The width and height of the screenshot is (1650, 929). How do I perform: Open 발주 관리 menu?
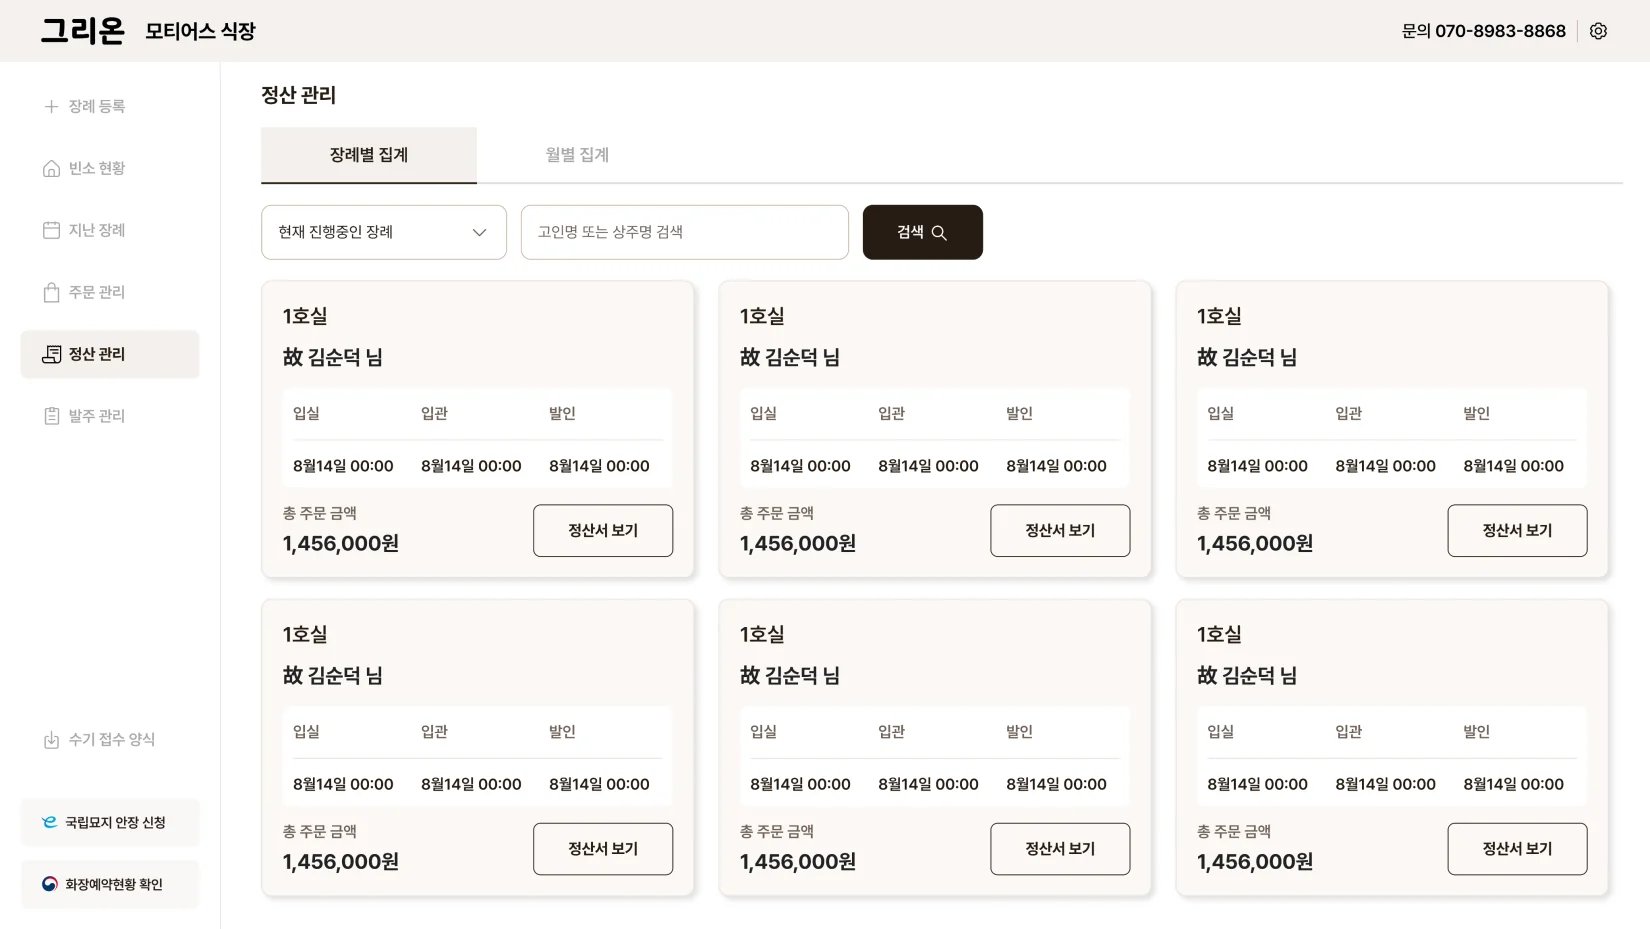[x=110, y=416]
